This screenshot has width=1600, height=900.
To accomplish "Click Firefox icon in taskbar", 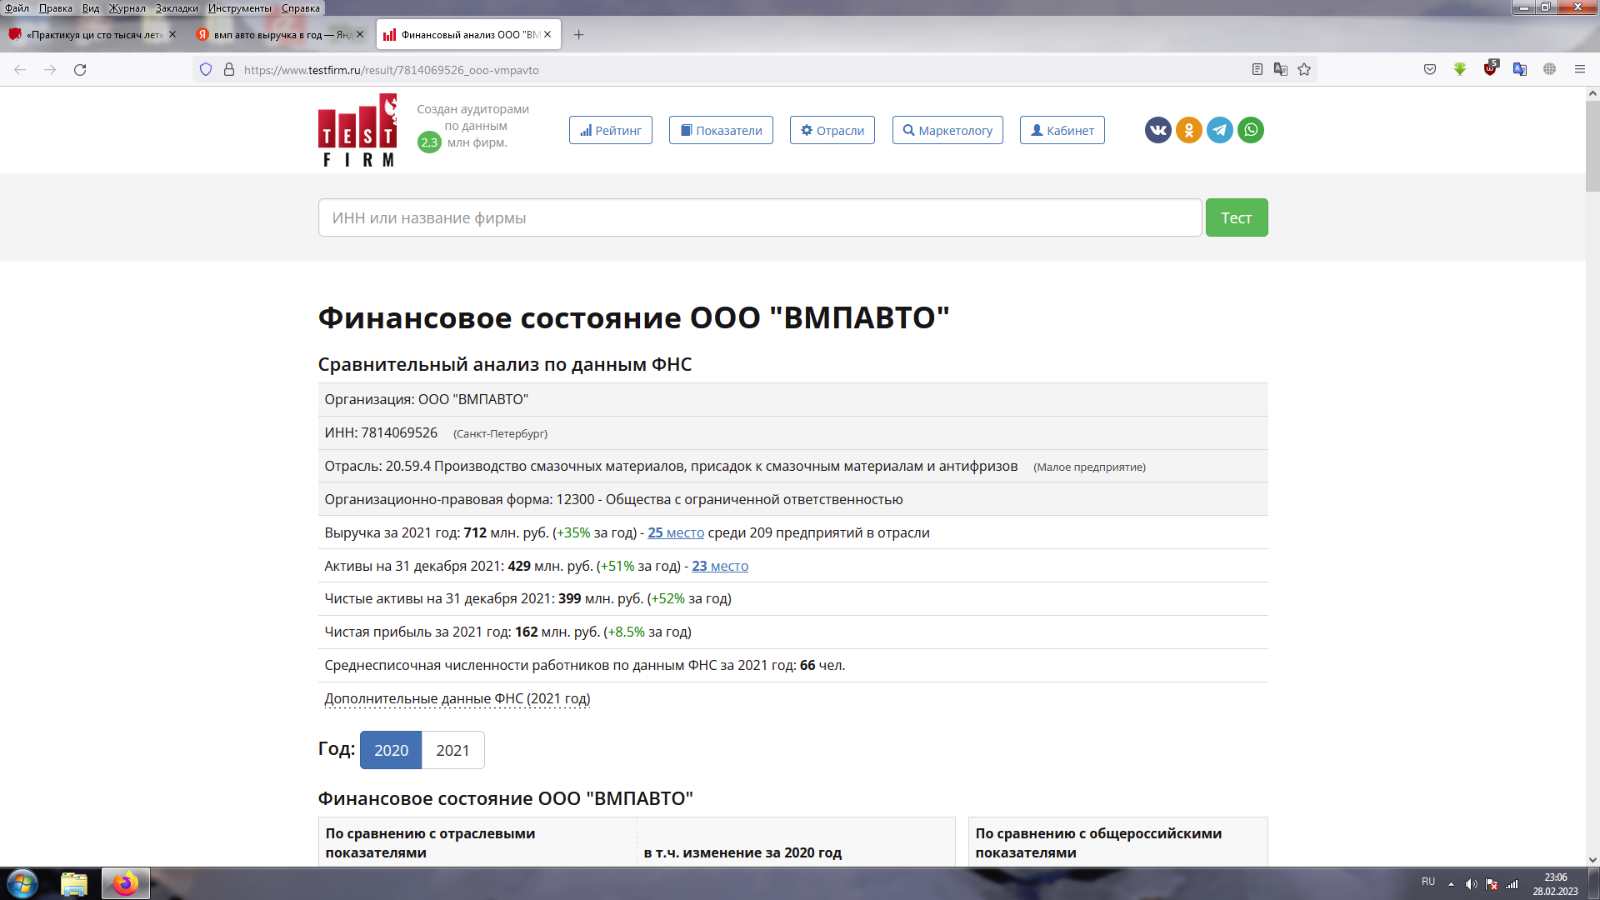I will tap(125, 884).
